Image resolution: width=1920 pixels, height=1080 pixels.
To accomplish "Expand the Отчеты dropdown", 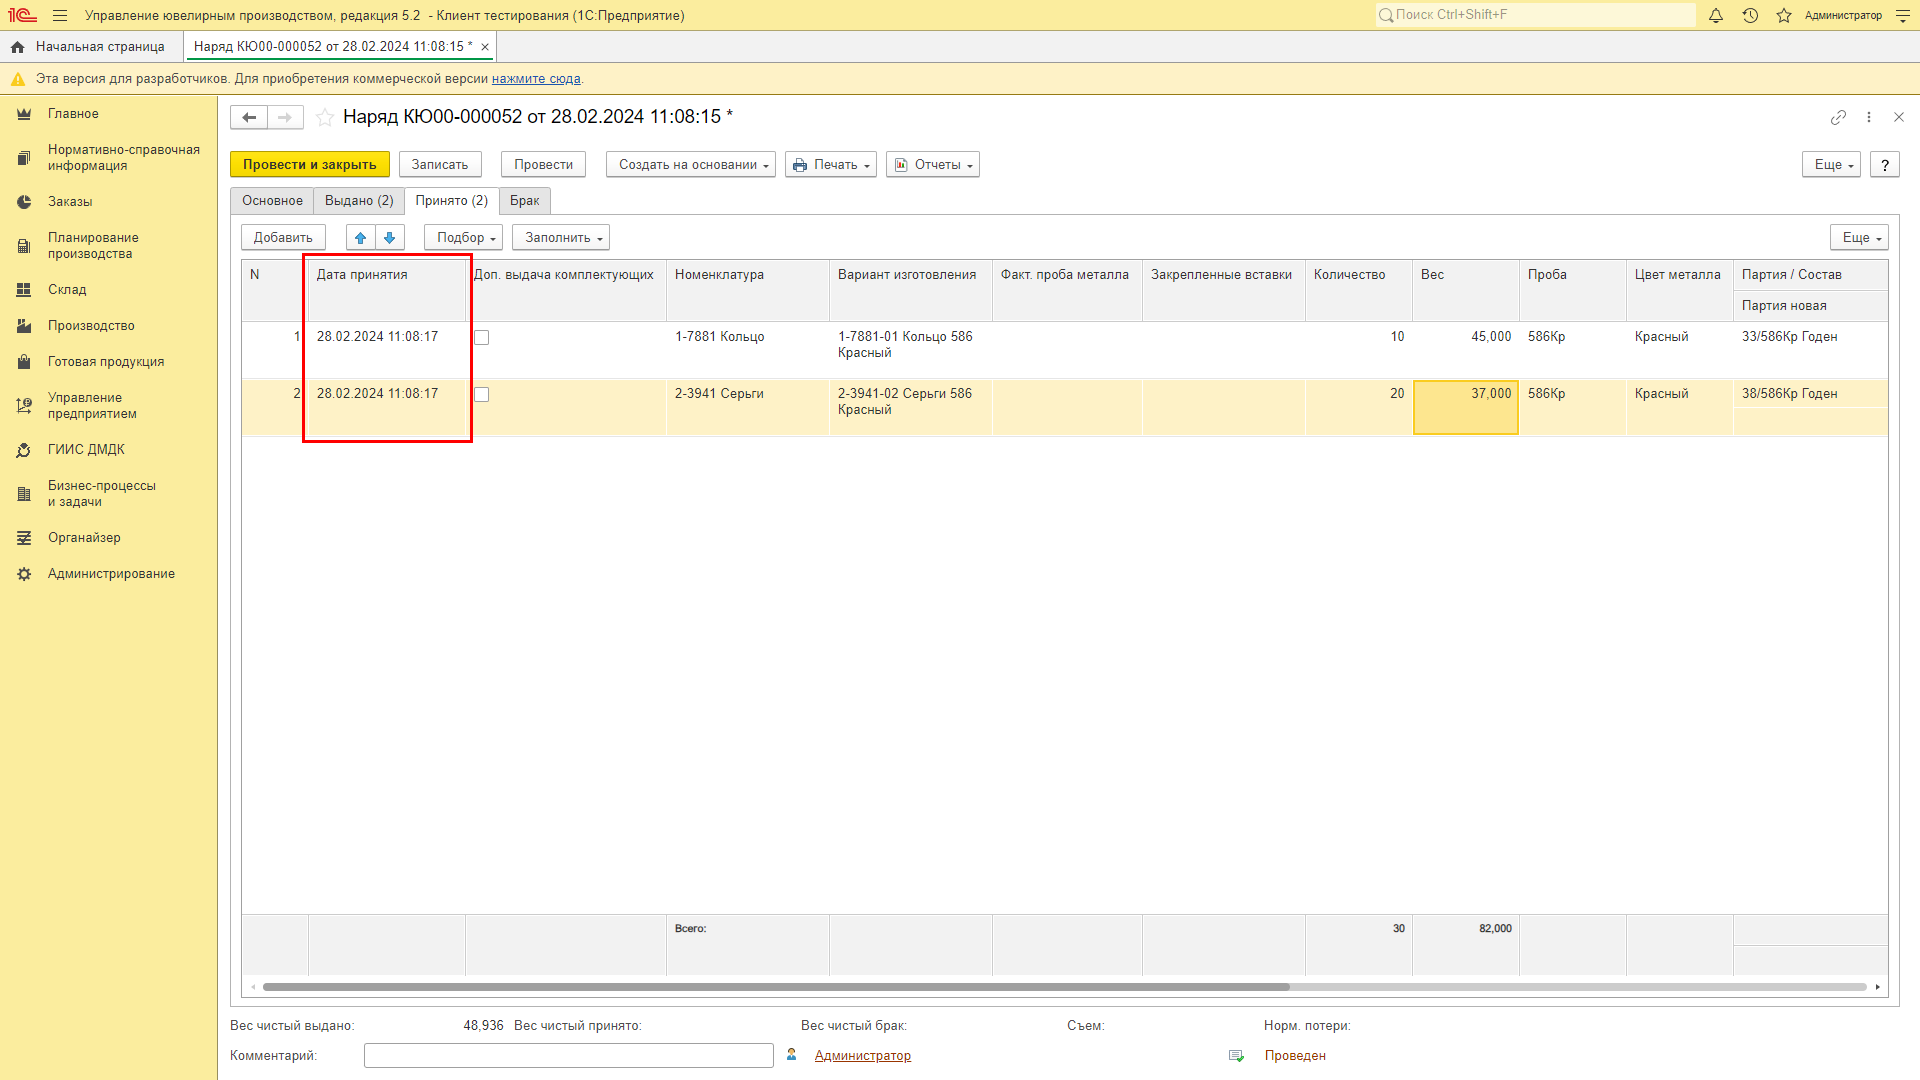I will pyautogui.click(x=933, y=165).
